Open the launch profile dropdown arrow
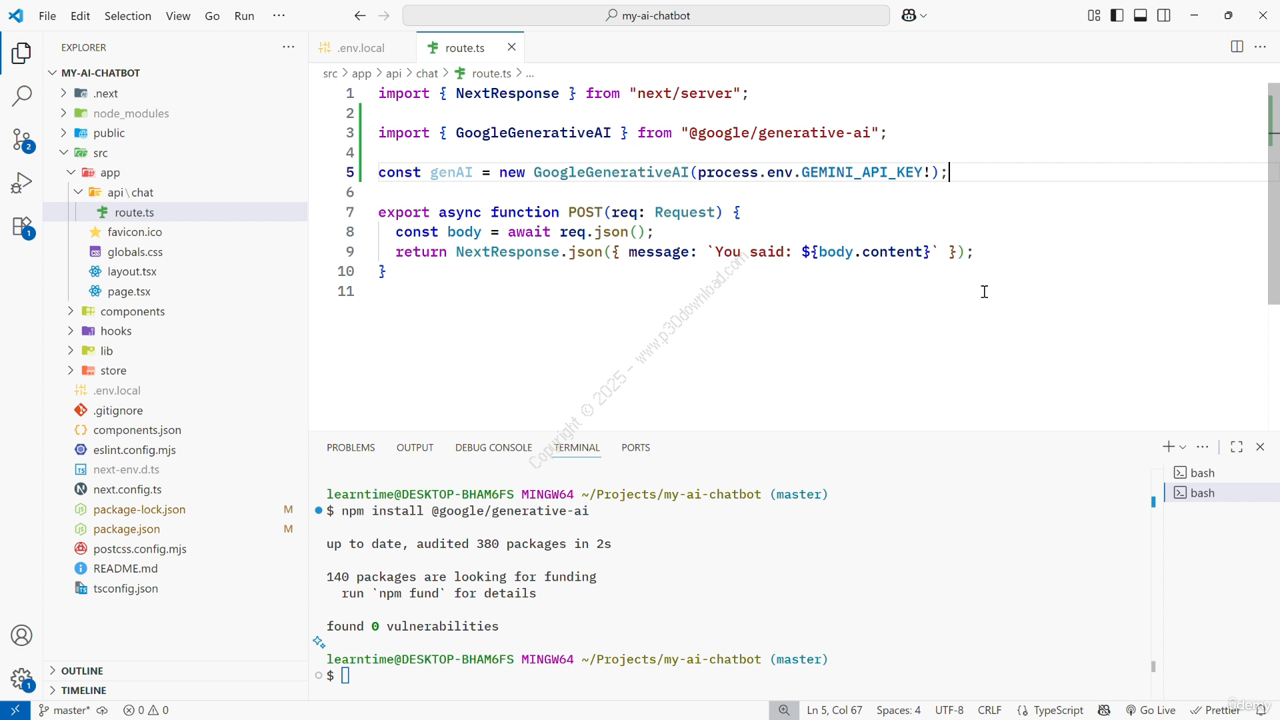Image resolution: width=1280 pixels, height=720 pixels. (1182, 447)
